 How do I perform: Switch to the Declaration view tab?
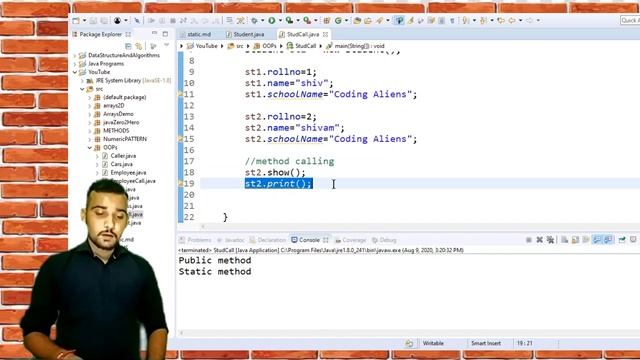(268, 240)
